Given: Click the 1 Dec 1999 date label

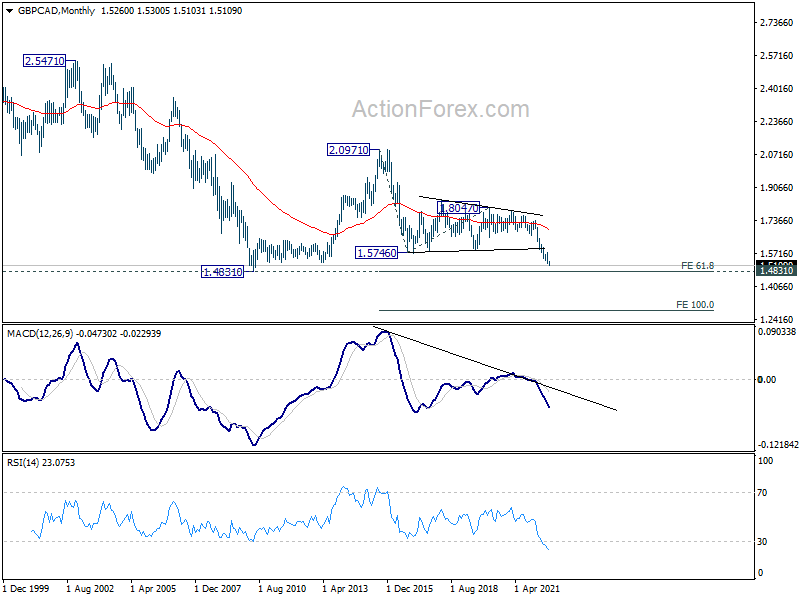Looking at the screenshot, I should pyautogui.click(x=26, y=588).
